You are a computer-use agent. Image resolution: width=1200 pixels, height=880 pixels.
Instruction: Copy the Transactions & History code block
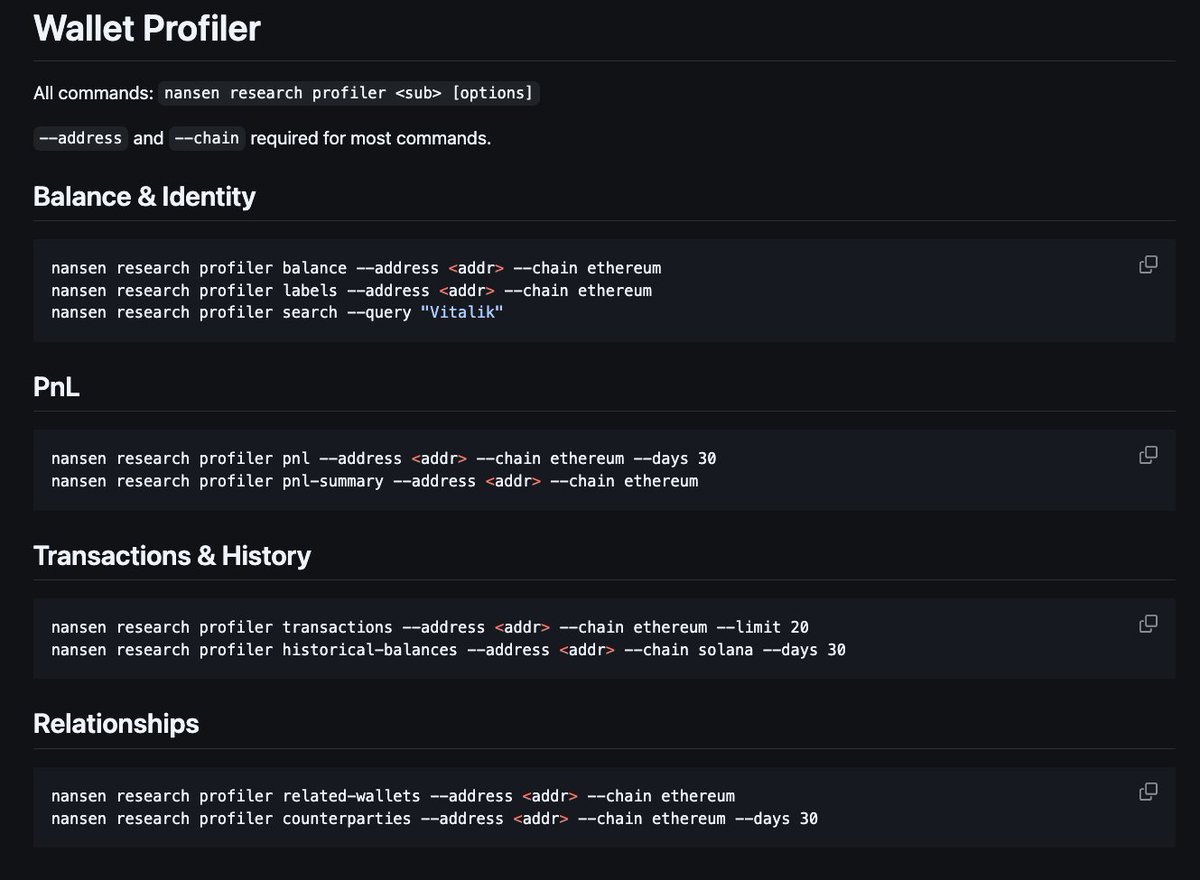pos(1148,624)
